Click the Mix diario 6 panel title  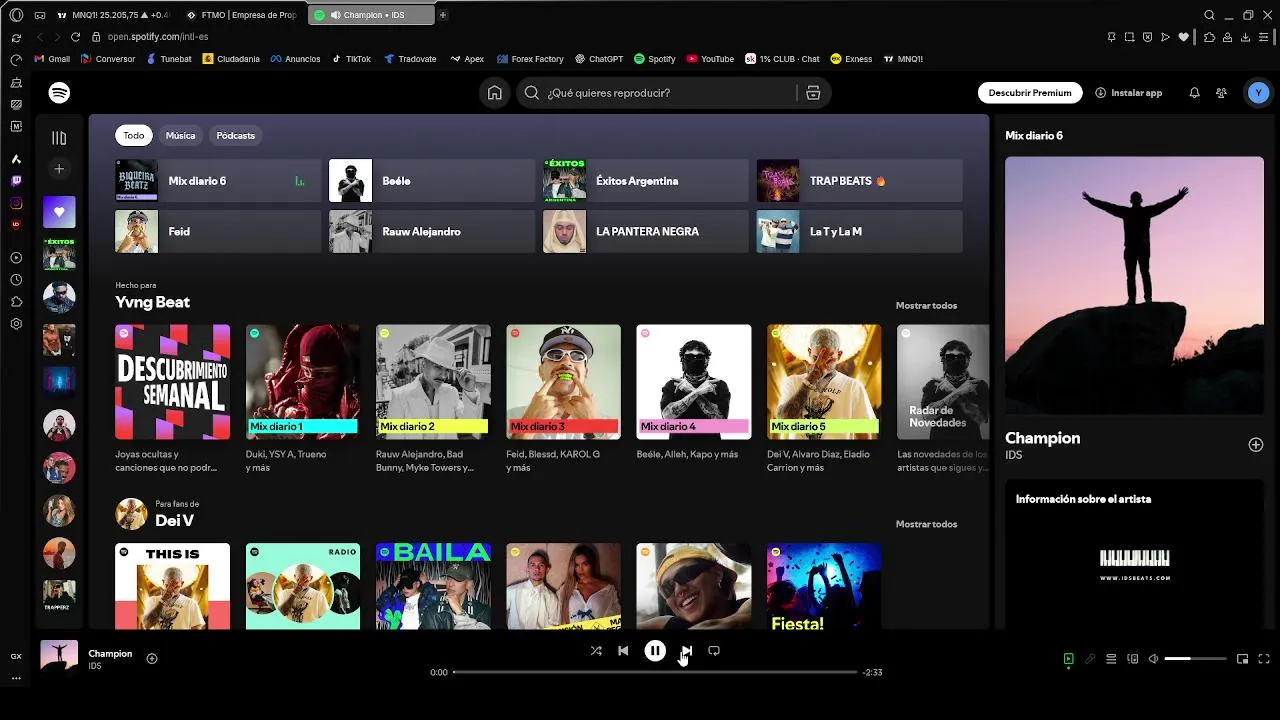pyautogui.click(x=1034, y=135)
